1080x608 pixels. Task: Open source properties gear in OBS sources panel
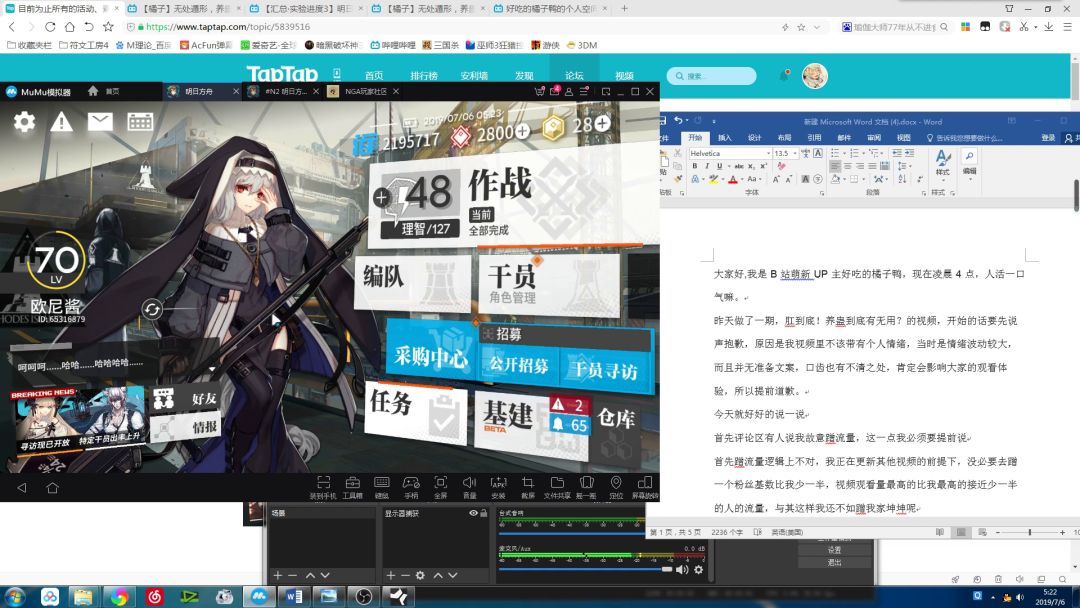[x=420, y=575]
